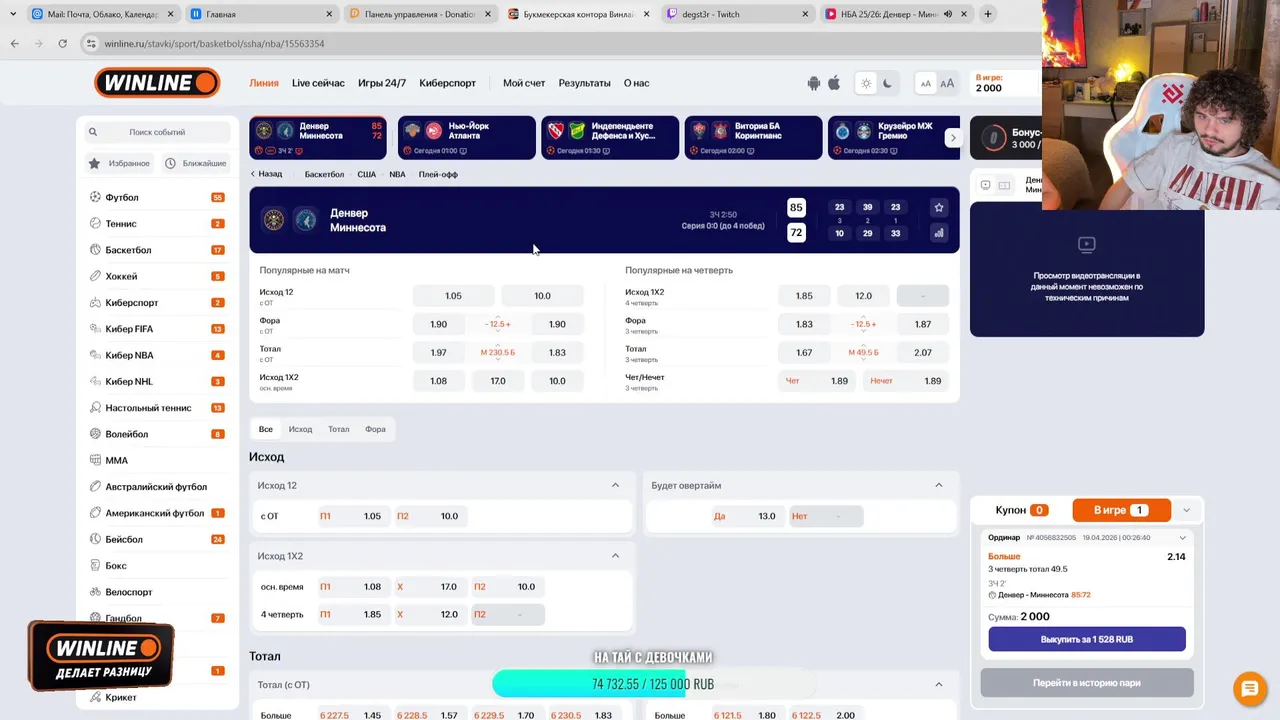Open Мой счет account page
The width and height of the screenshot is (1280, 720).
(x=524, y=83)
